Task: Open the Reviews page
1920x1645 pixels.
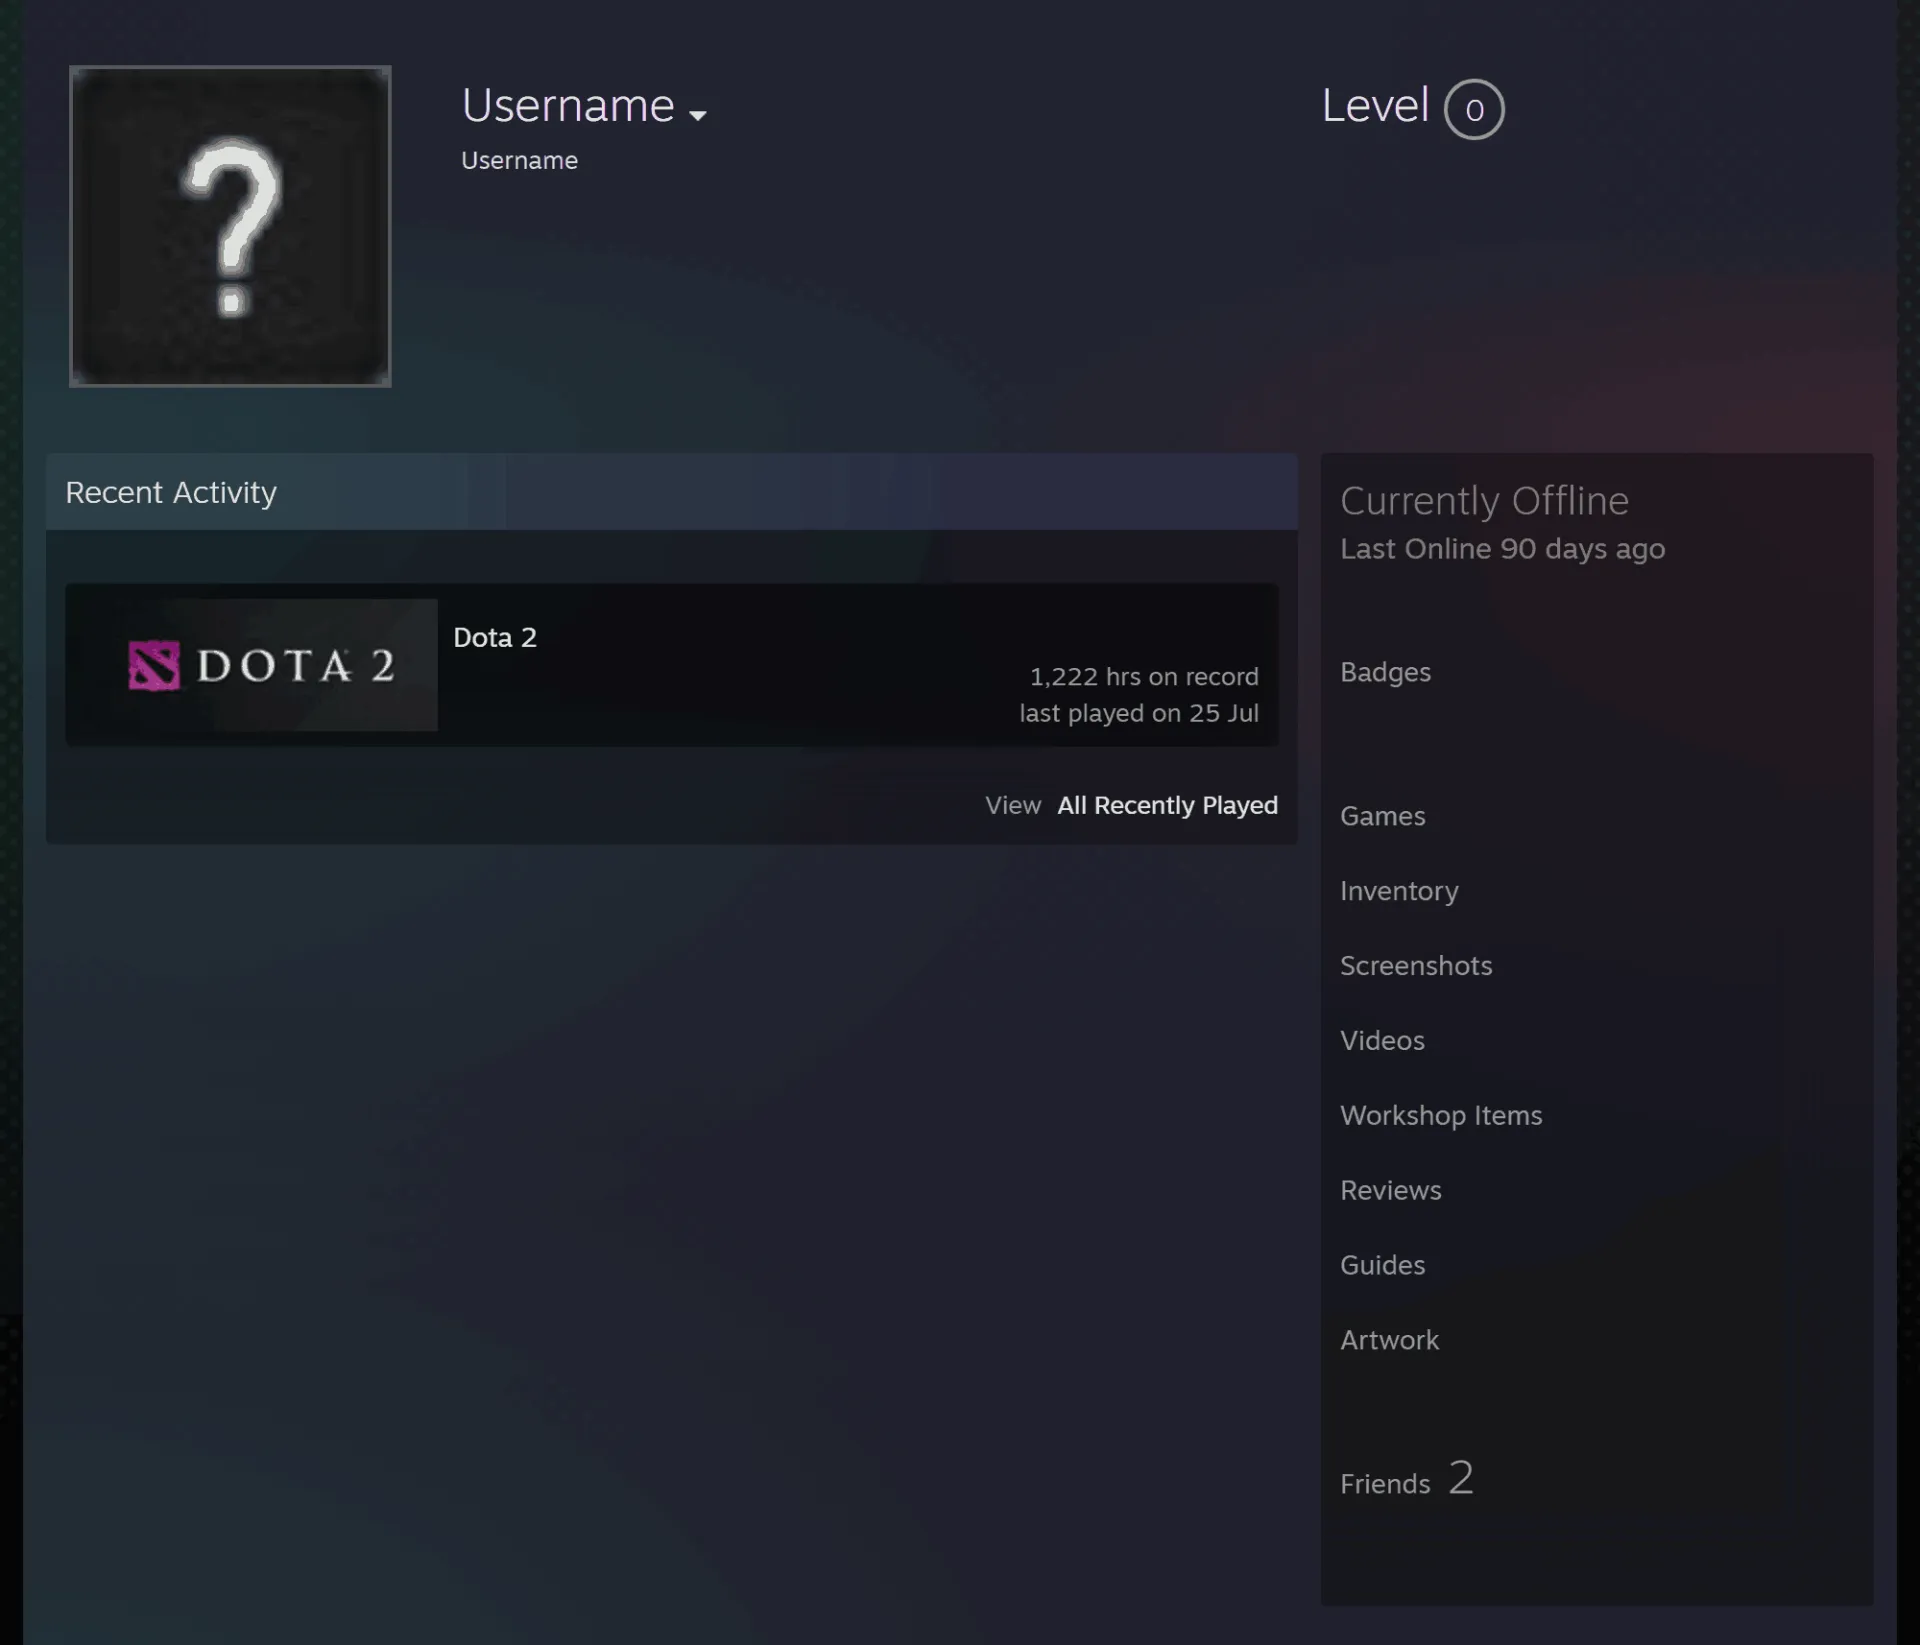Action: [x=1391, y=1190]
